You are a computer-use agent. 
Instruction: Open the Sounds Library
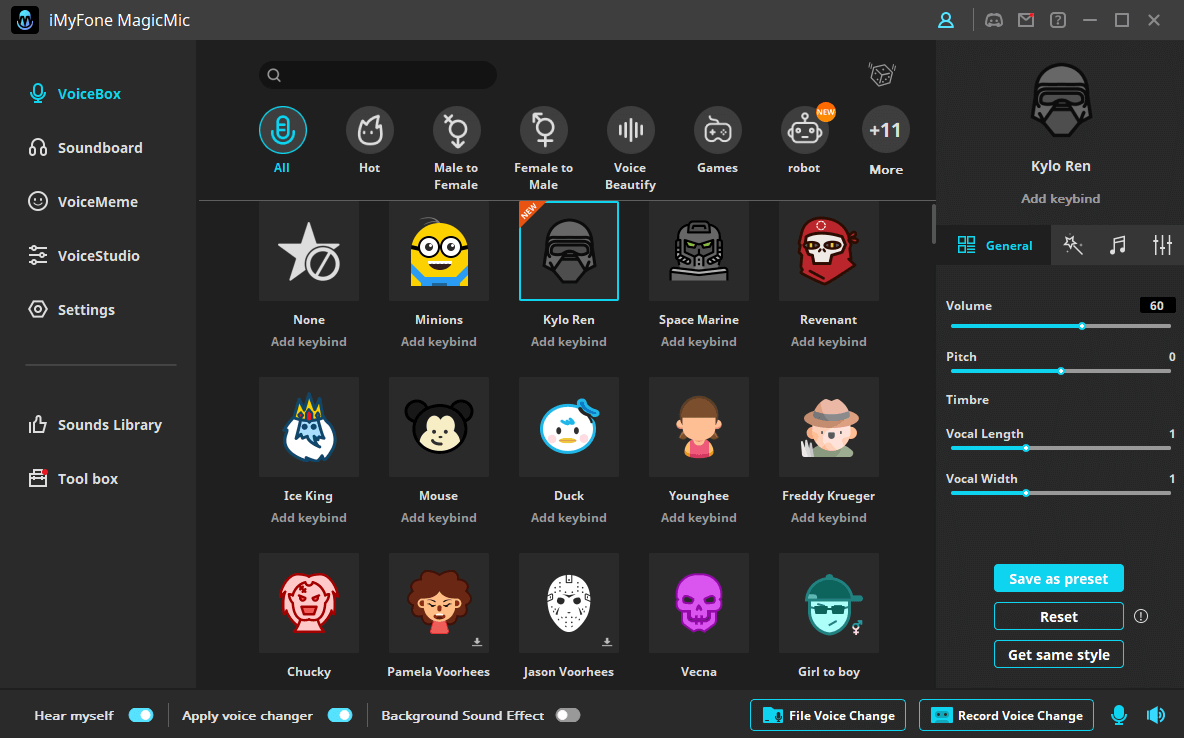coord(95,425)
